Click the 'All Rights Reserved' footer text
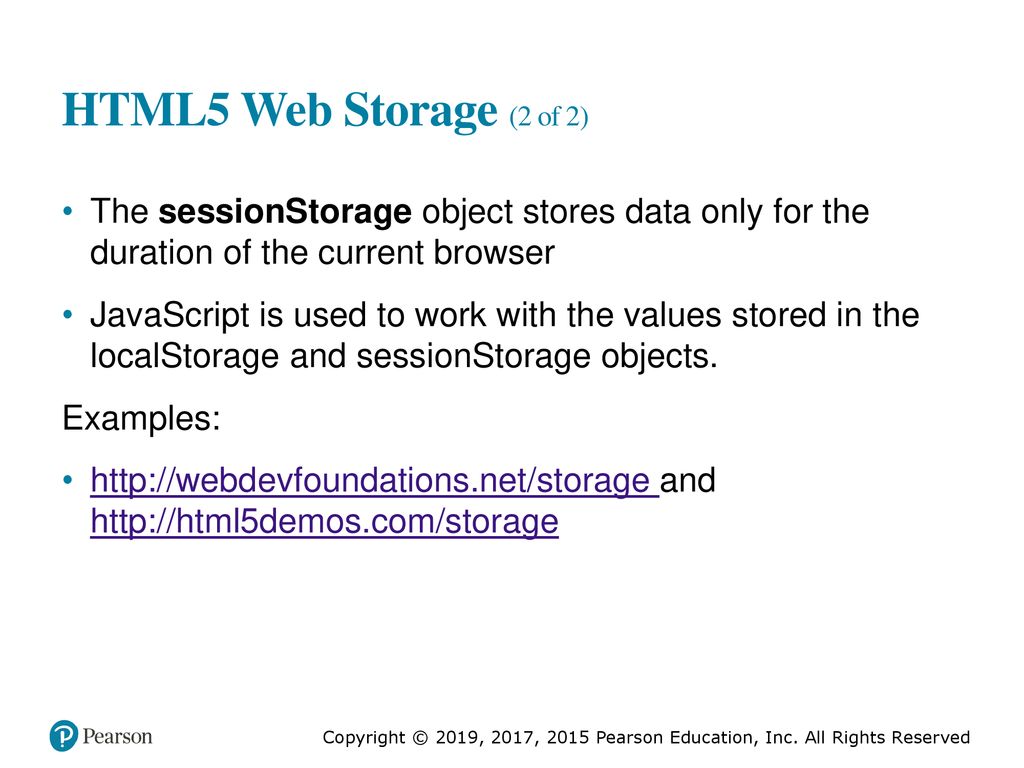This screenshot has width=1024, height=768. click(x=887, y=738)
